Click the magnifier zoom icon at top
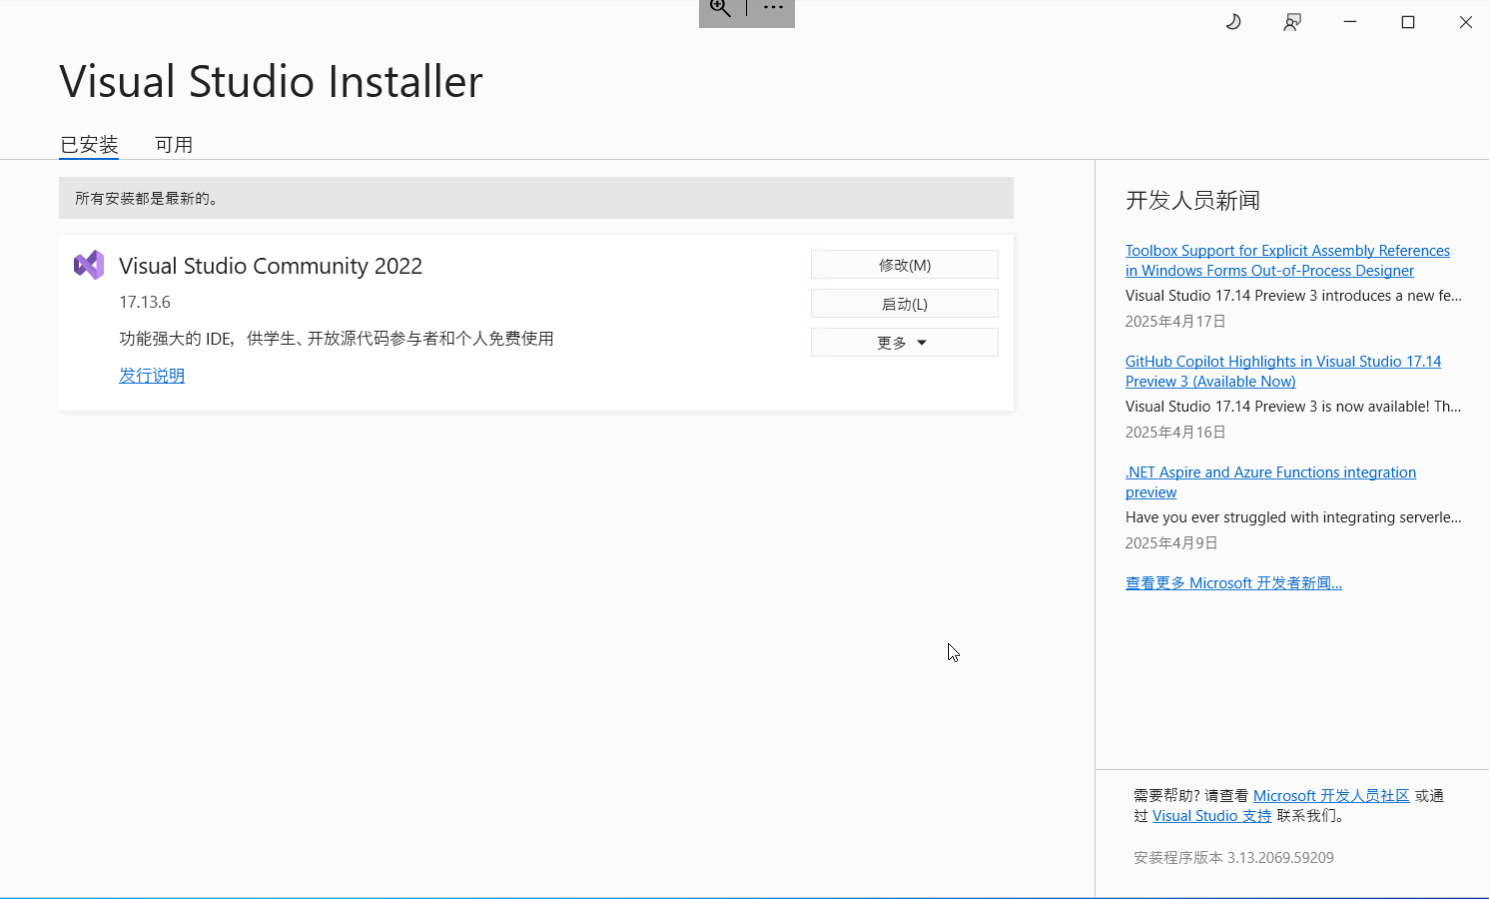1489x899 pixels. 720,9
